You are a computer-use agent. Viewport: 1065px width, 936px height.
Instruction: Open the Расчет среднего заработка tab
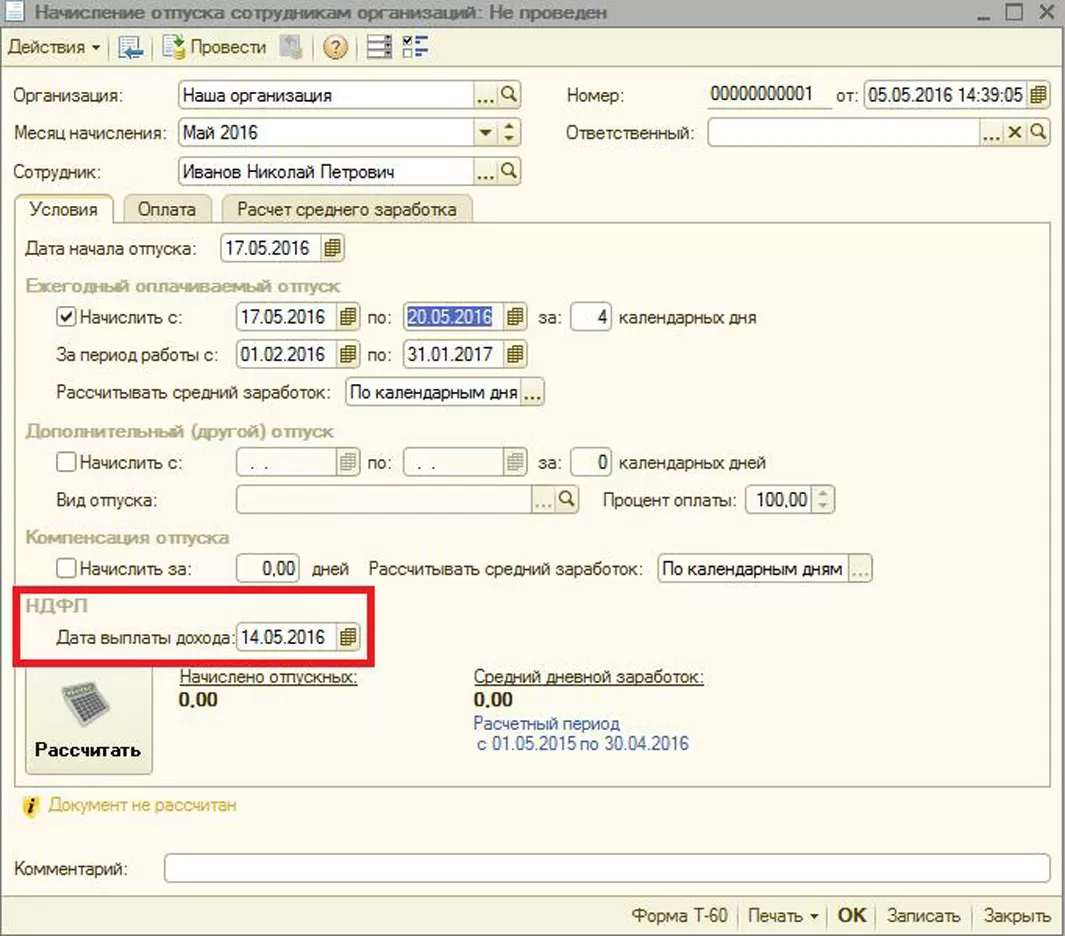click(346, 209)
